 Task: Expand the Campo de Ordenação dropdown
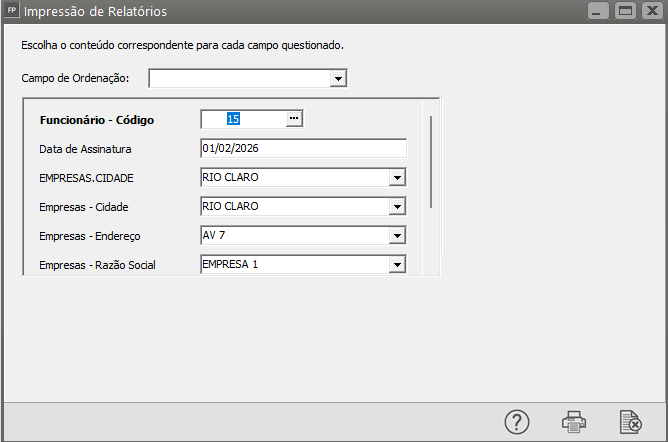[x=338, y=78]
